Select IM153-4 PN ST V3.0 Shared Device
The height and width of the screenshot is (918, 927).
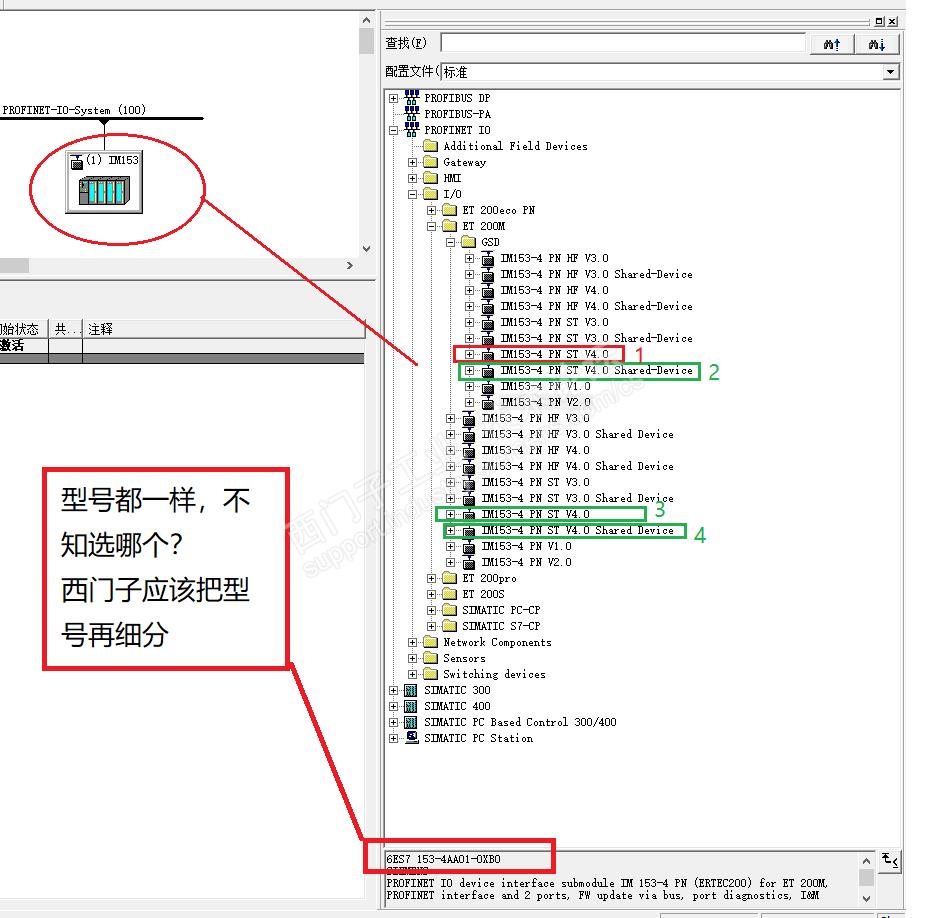point(578,498)
